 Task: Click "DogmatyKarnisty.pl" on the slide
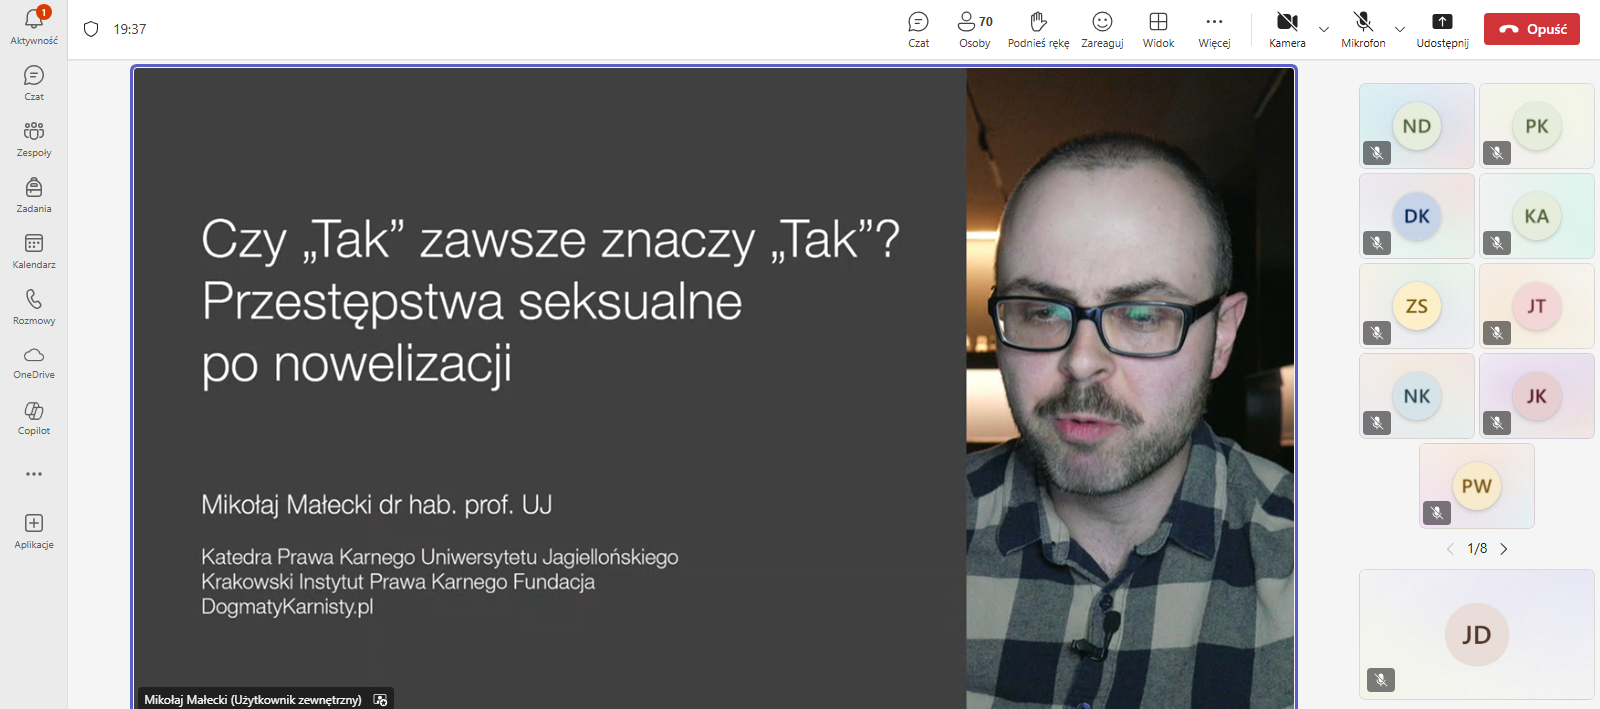click(287, 607)
